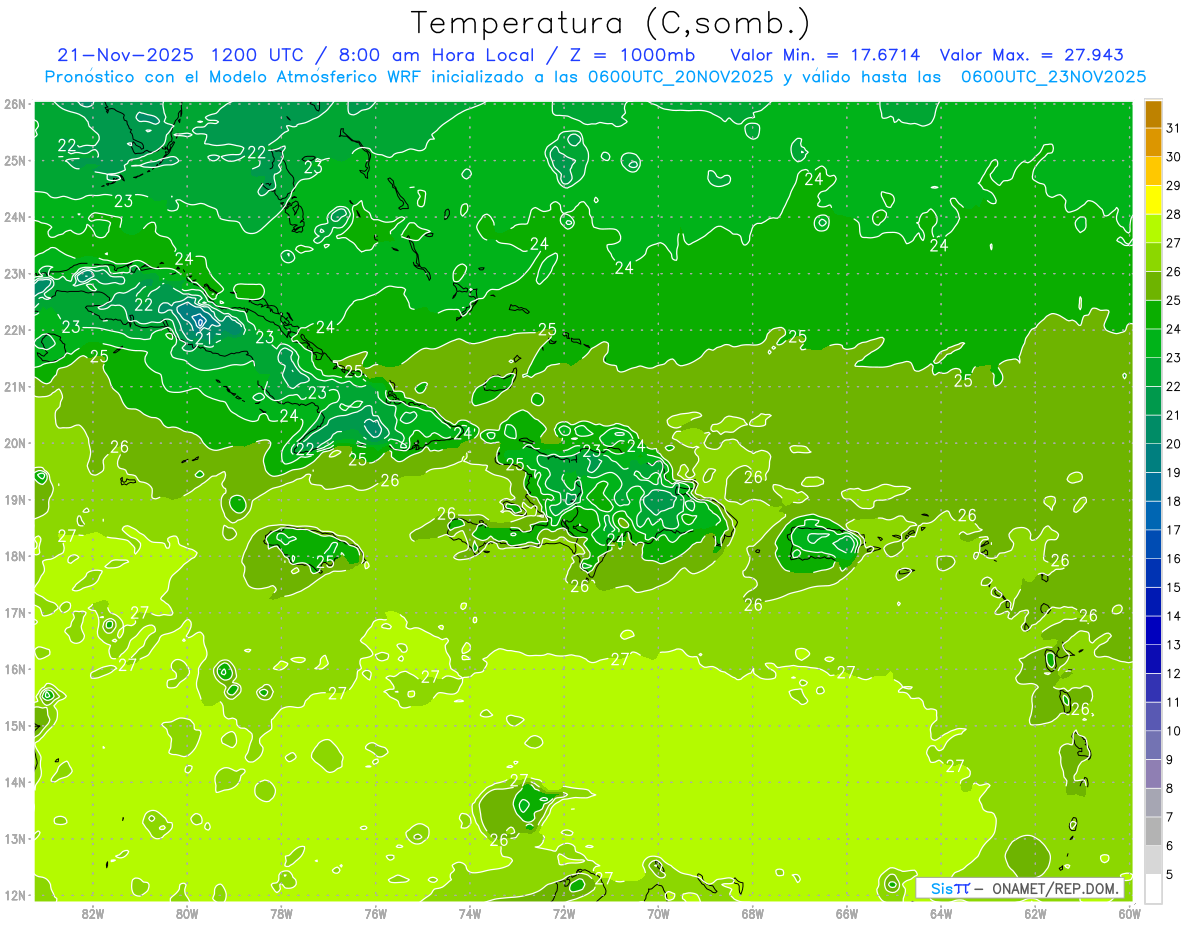The width and height of the screenshot is (1200, 927).
Task: Click the legend scale value 19
Action: pos(1173,473)
